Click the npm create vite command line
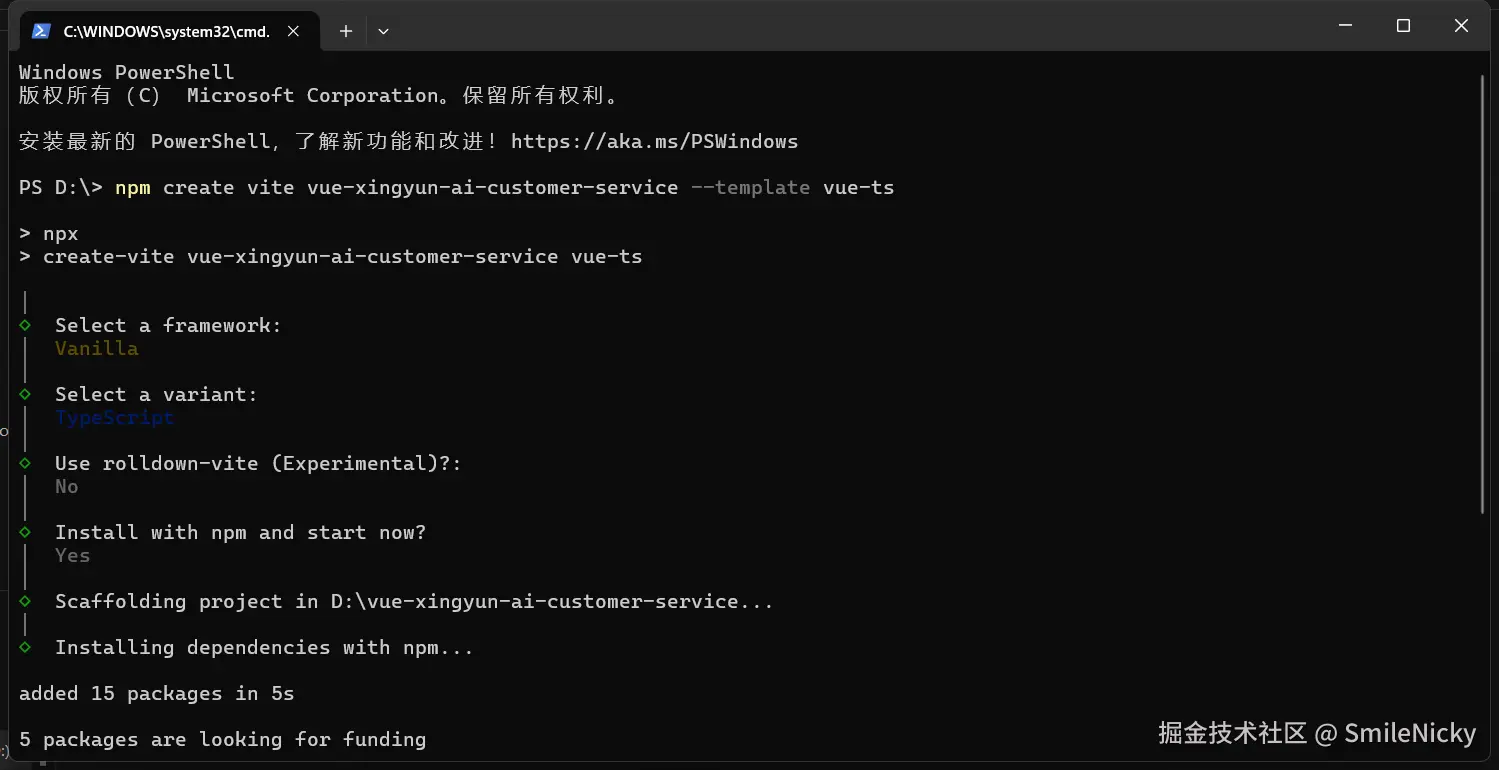1499x770 pixels. (504, 188)
